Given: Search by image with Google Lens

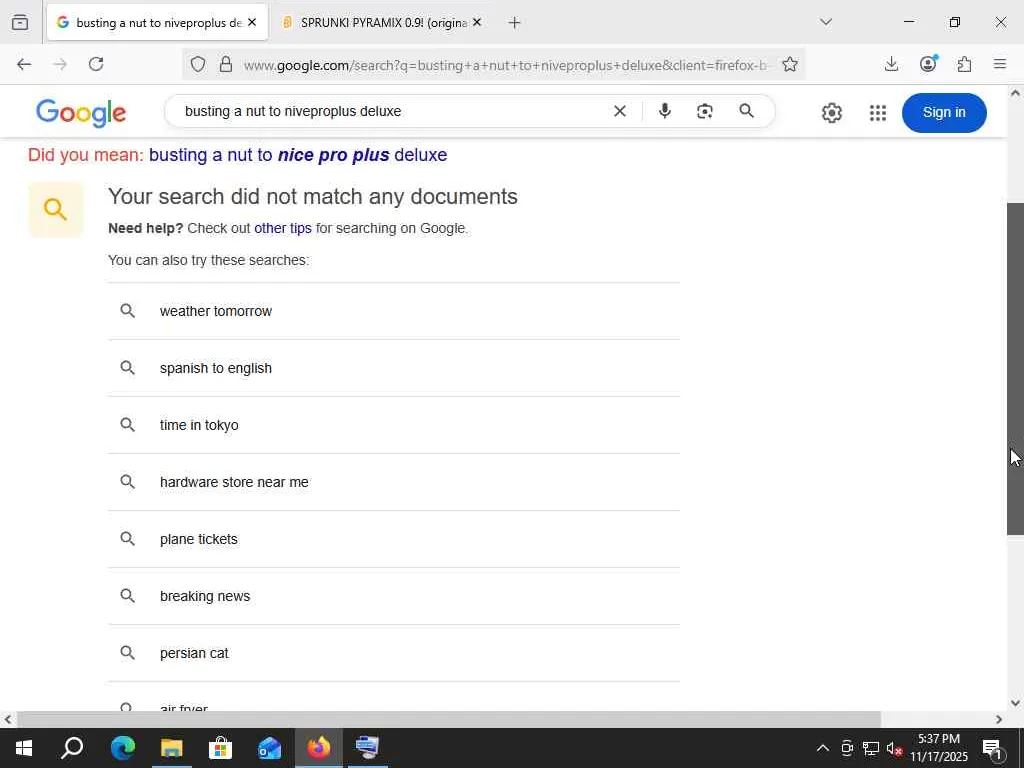Looking at the screenshot, I should [x=705, y=111].
